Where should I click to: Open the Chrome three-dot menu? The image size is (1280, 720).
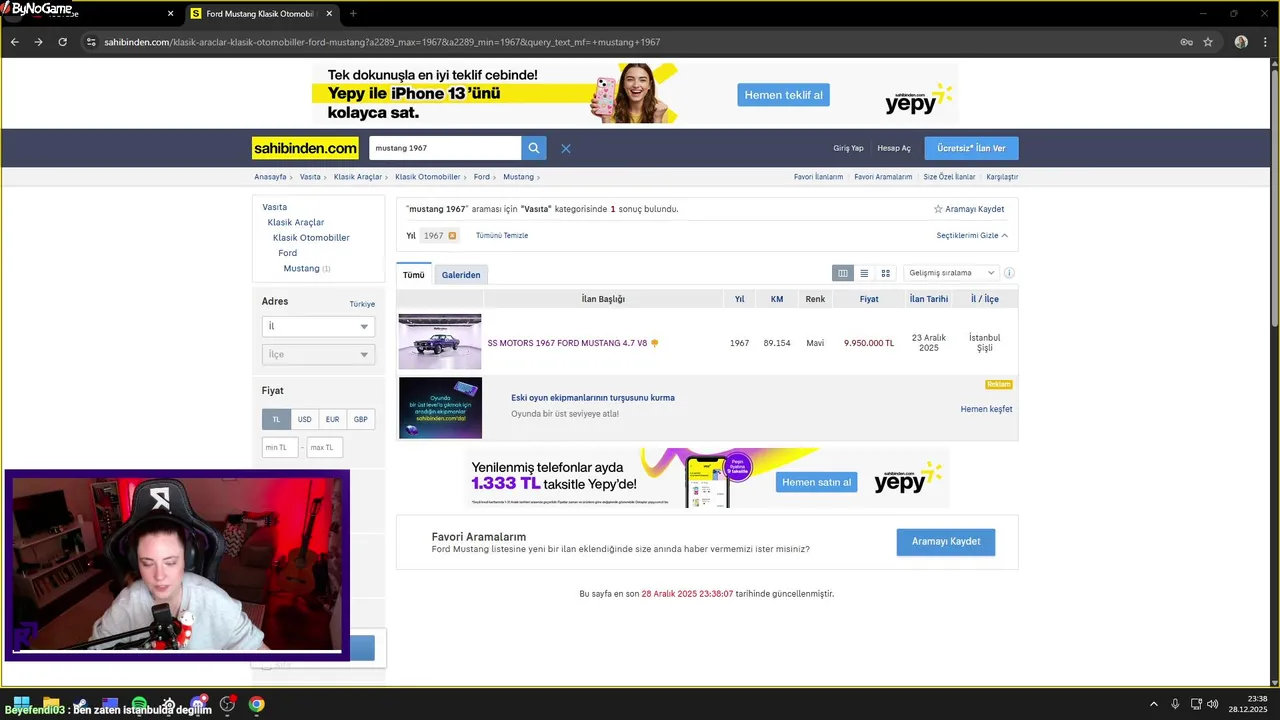pos(1265,42)
